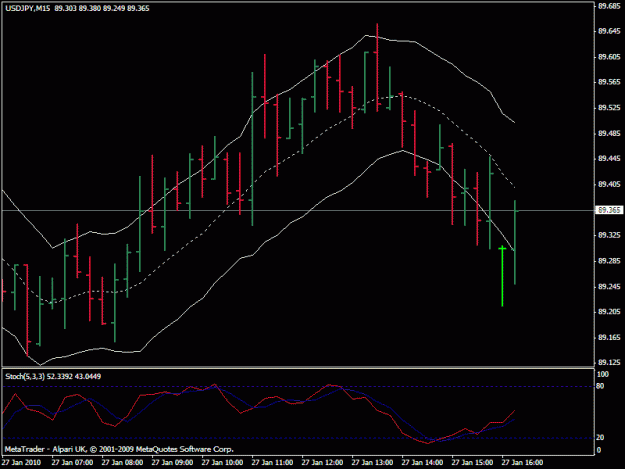Click the tallest red bar at 13:00 peak
Viewport: 625px width, 469px height.
(377, 67)
